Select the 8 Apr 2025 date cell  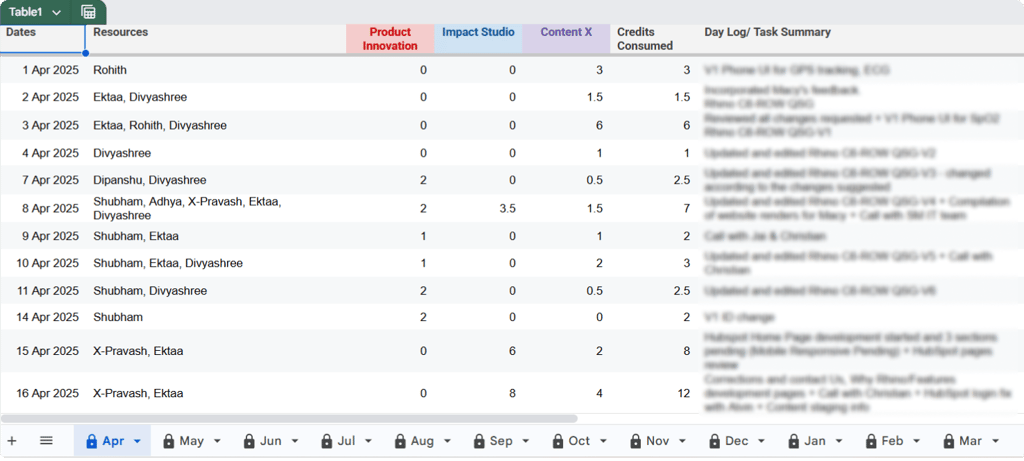tap(42, 209)
